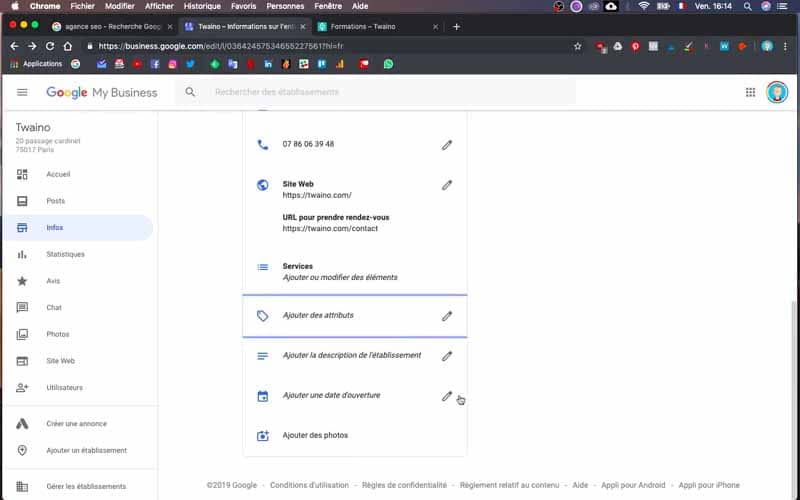Open Chrome three-dot menu
The image size is (800, 500).
785,46
